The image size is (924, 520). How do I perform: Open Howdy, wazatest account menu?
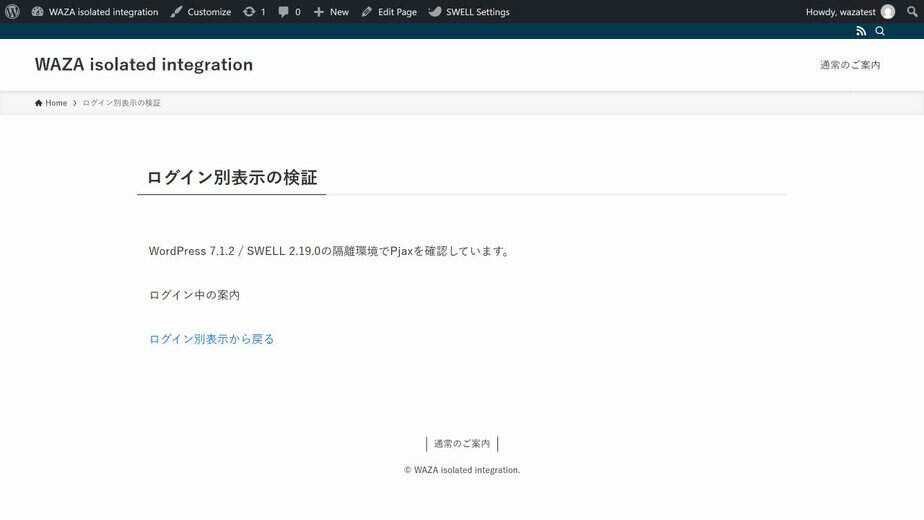click(x=850, y=12)
